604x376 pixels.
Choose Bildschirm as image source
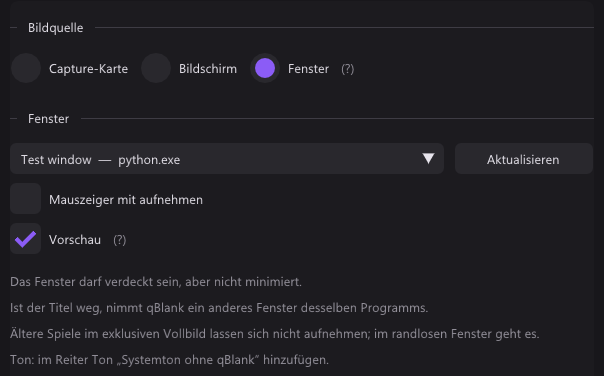click(156, 69)
